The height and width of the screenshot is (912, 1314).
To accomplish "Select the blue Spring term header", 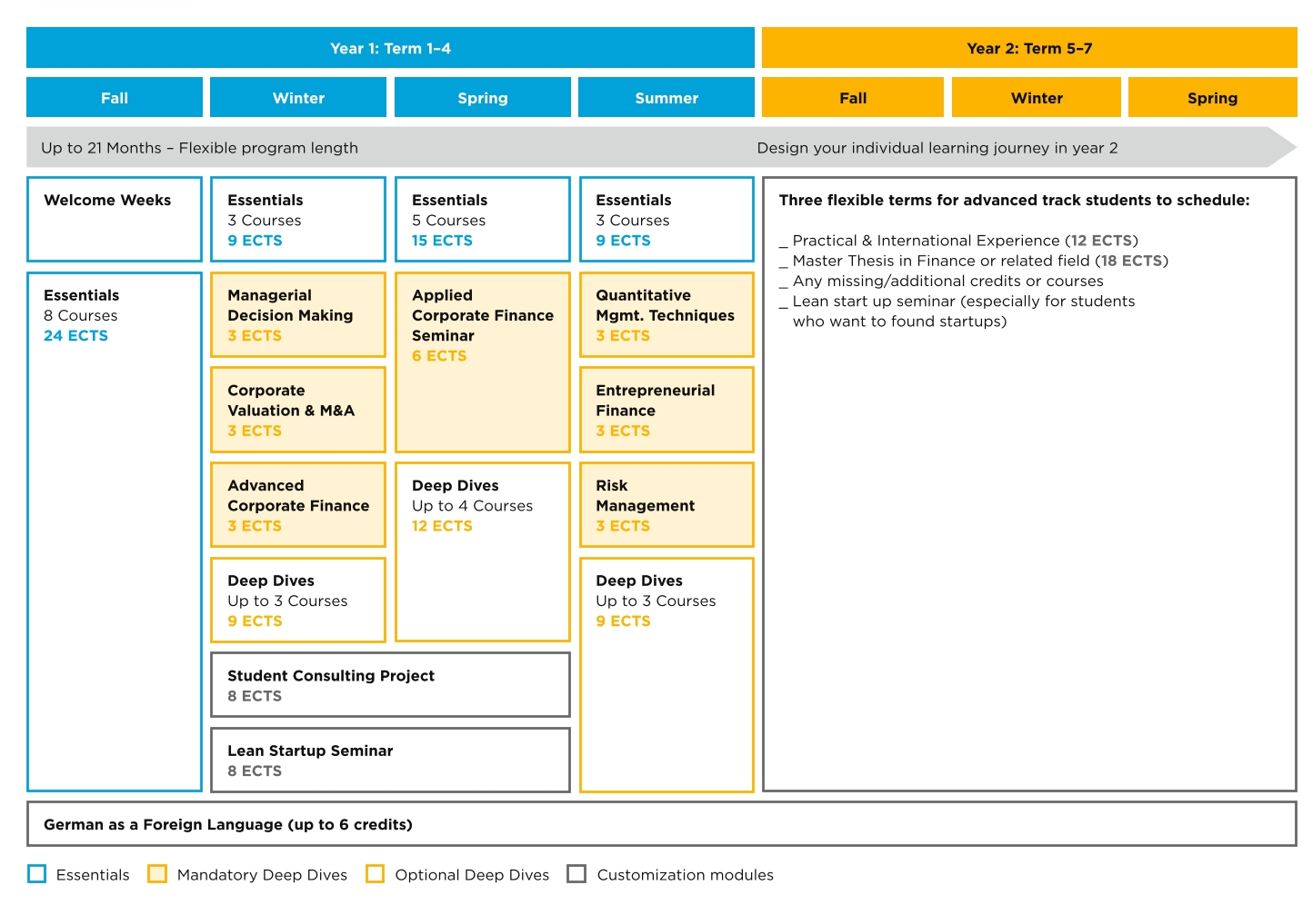I will (x=482, y=98).
